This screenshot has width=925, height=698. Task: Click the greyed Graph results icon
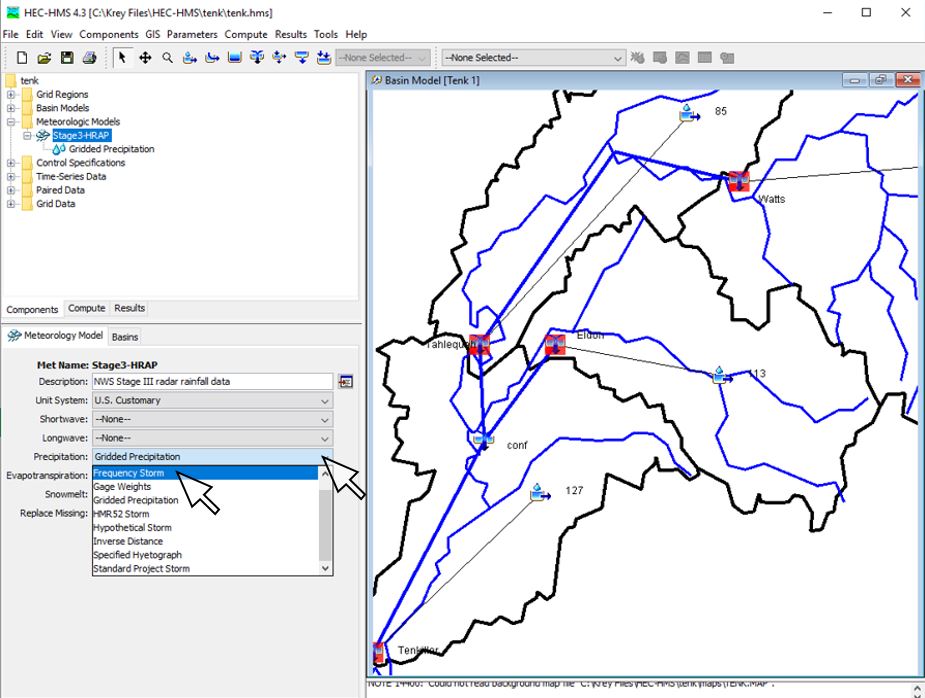click(x=683, y=58)
